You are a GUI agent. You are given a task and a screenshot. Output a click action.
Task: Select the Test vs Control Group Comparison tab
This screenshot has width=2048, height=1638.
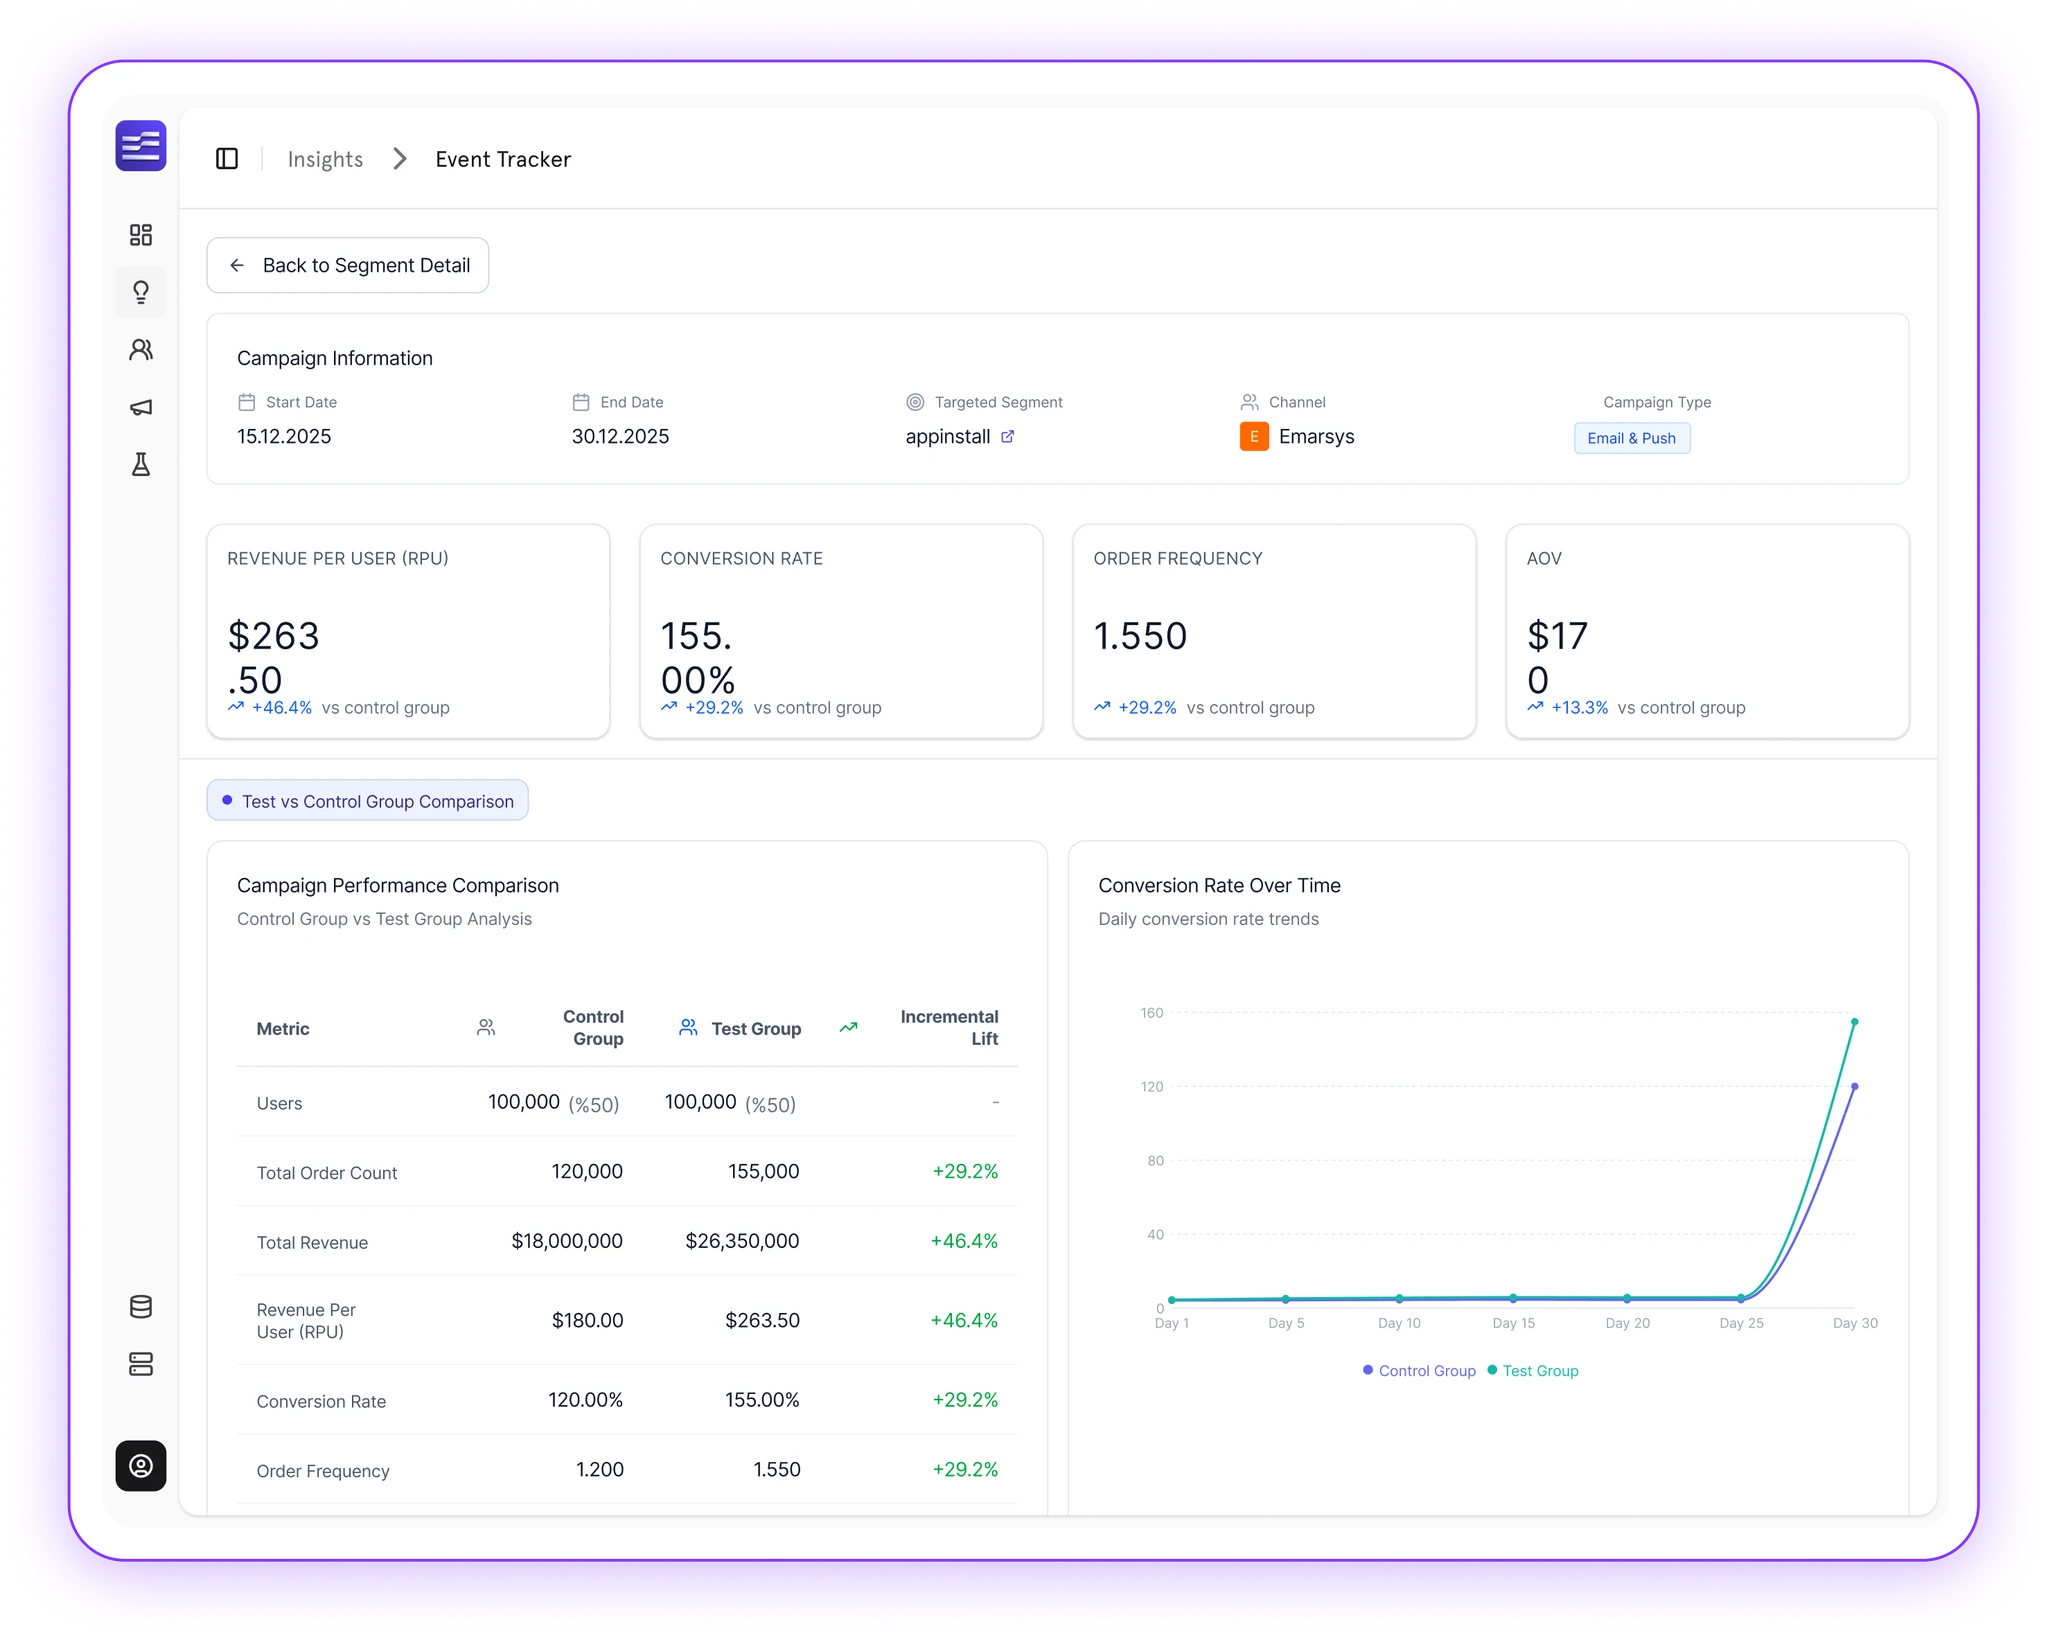pos(368,801)
